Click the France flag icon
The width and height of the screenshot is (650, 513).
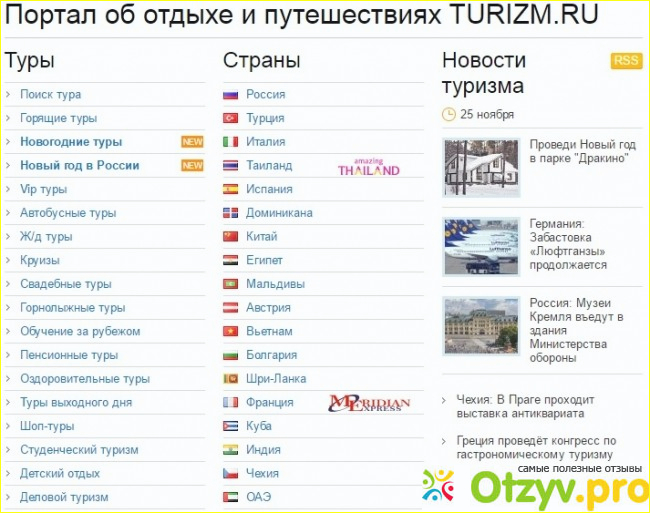point(230,402)
